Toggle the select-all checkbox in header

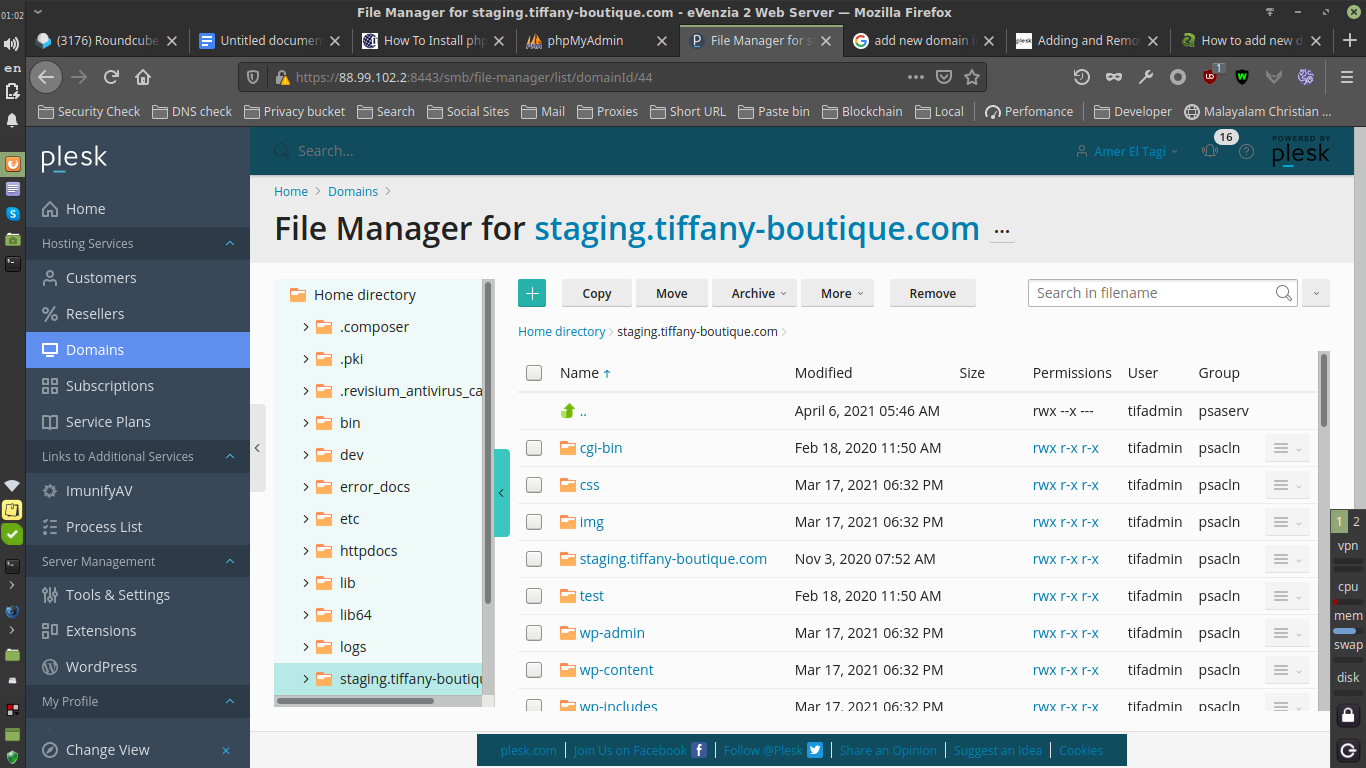point(534,373)
